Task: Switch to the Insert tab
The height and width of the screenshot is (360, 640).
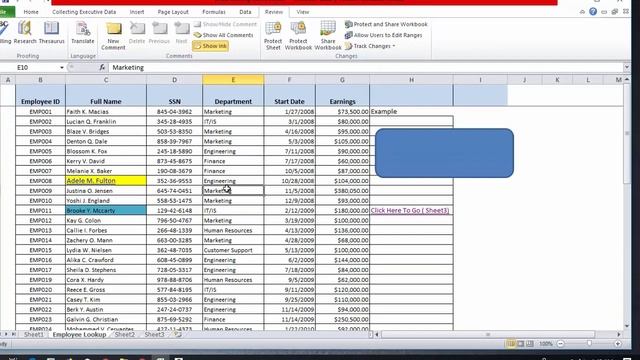Action: point(137,12)
